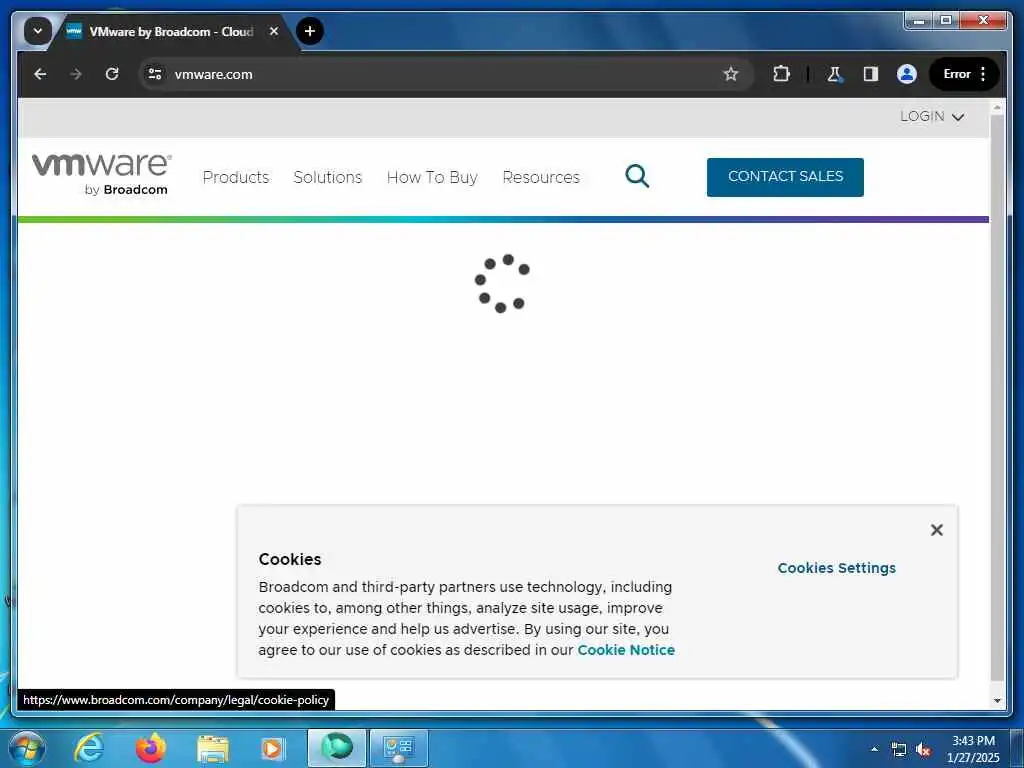Open the control panel taskbar item
Viewport: 1024px width, 768px height.
(399, 748)
